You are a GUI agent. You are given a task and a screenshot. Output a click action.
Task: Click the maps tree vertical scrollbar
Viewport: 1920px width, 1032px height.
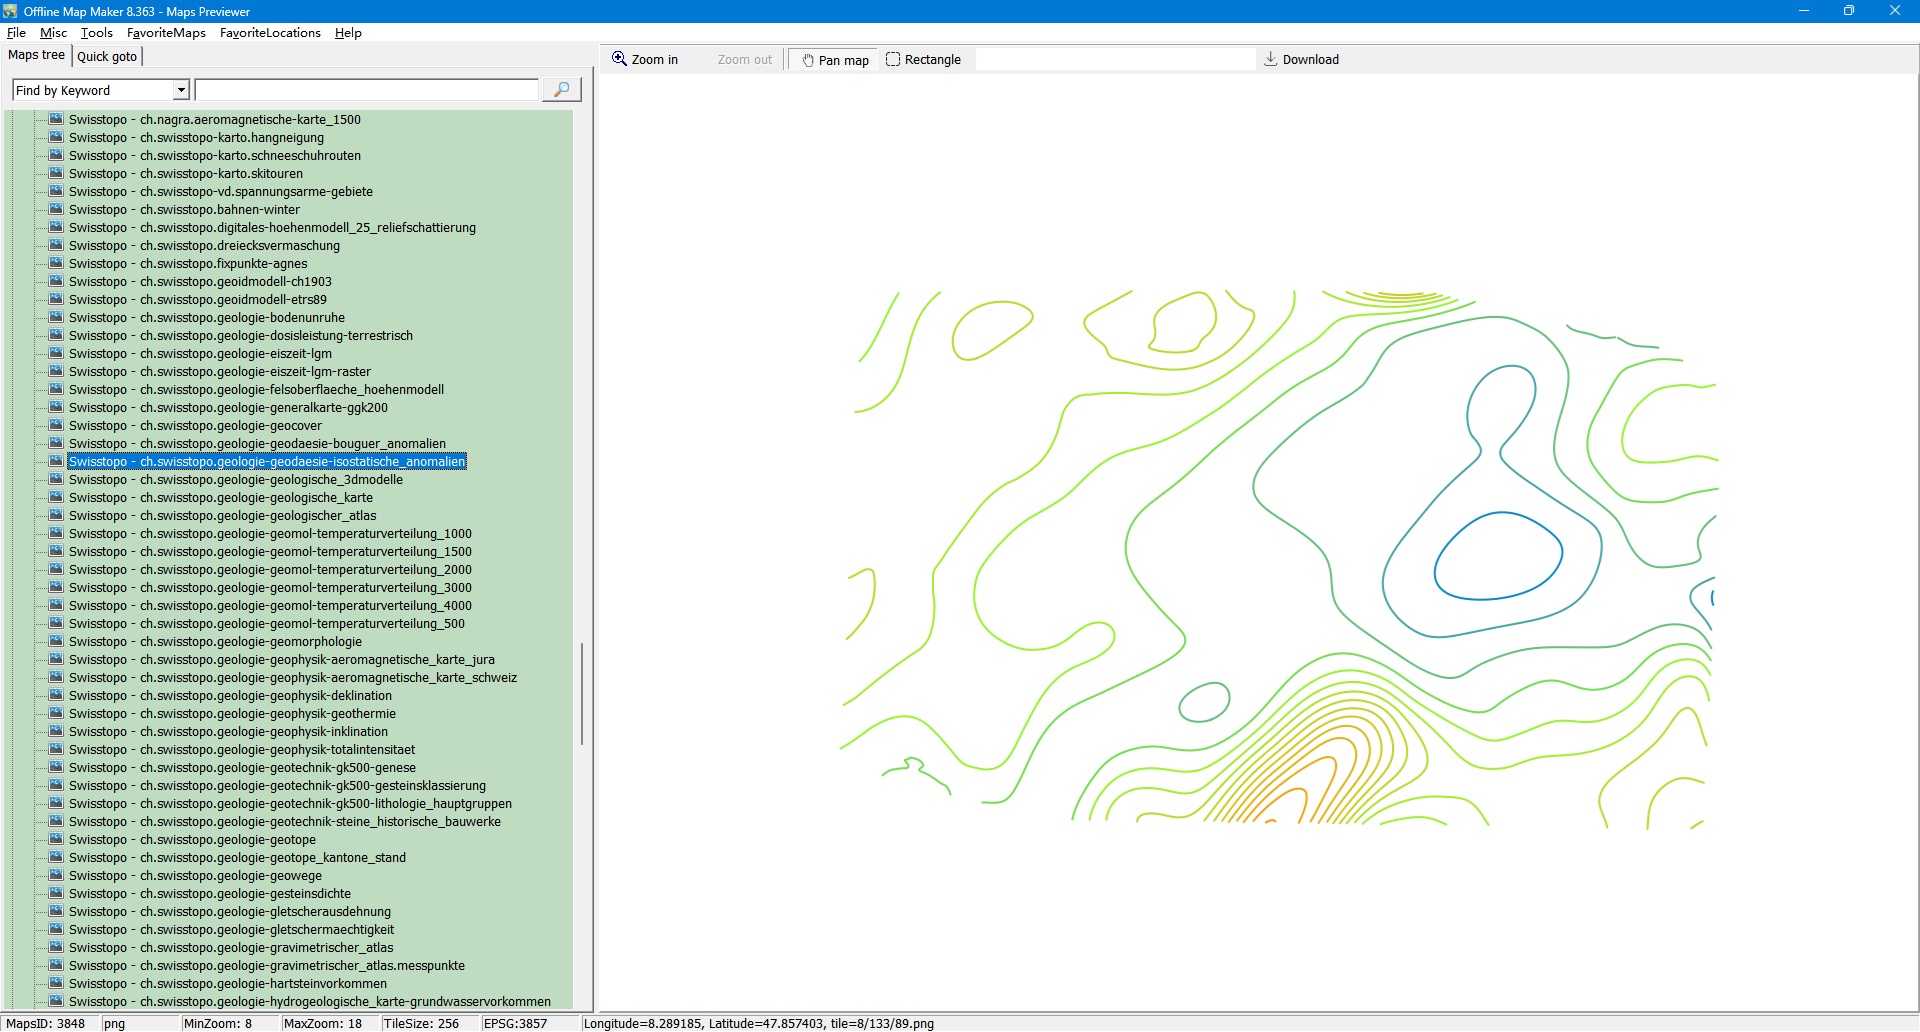point(581,694)
